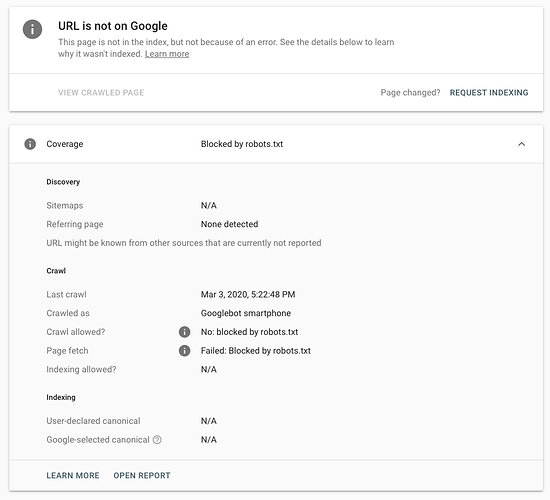Click the N/A value for Google-selected canonical
This screenshot has width=550, height=500.
209,440
